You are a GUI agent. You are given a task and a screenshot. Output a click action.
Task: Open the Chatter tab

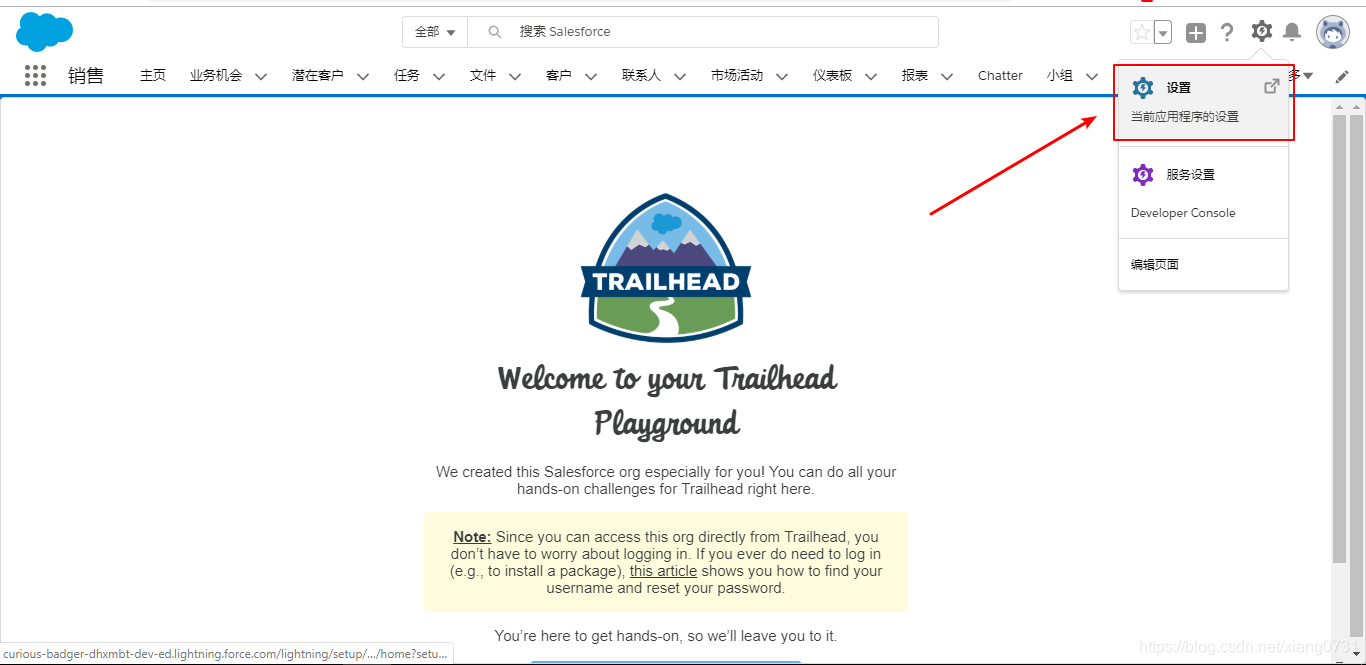pyautogui.click(x=1000, y=76)
